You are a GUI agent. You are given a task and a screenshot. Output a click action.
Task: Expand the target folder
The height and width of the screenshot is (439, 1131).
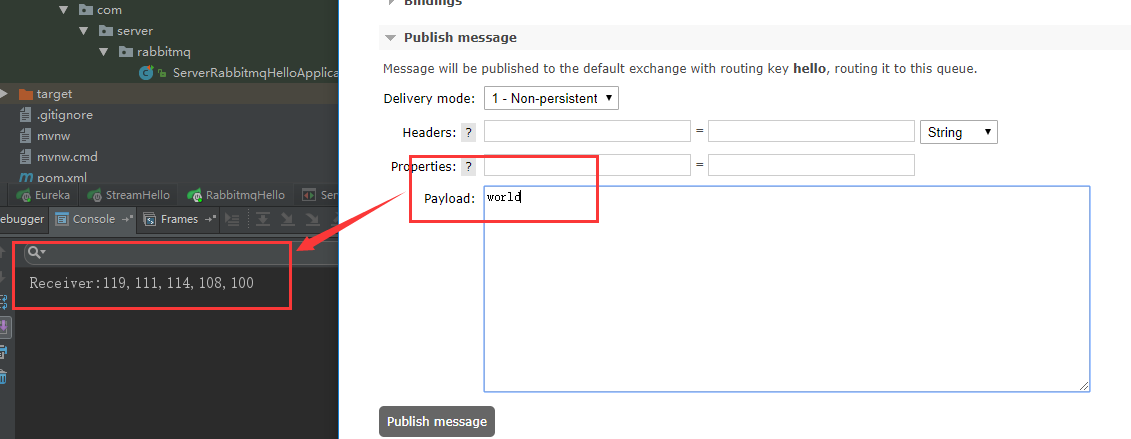pos(4,94)
